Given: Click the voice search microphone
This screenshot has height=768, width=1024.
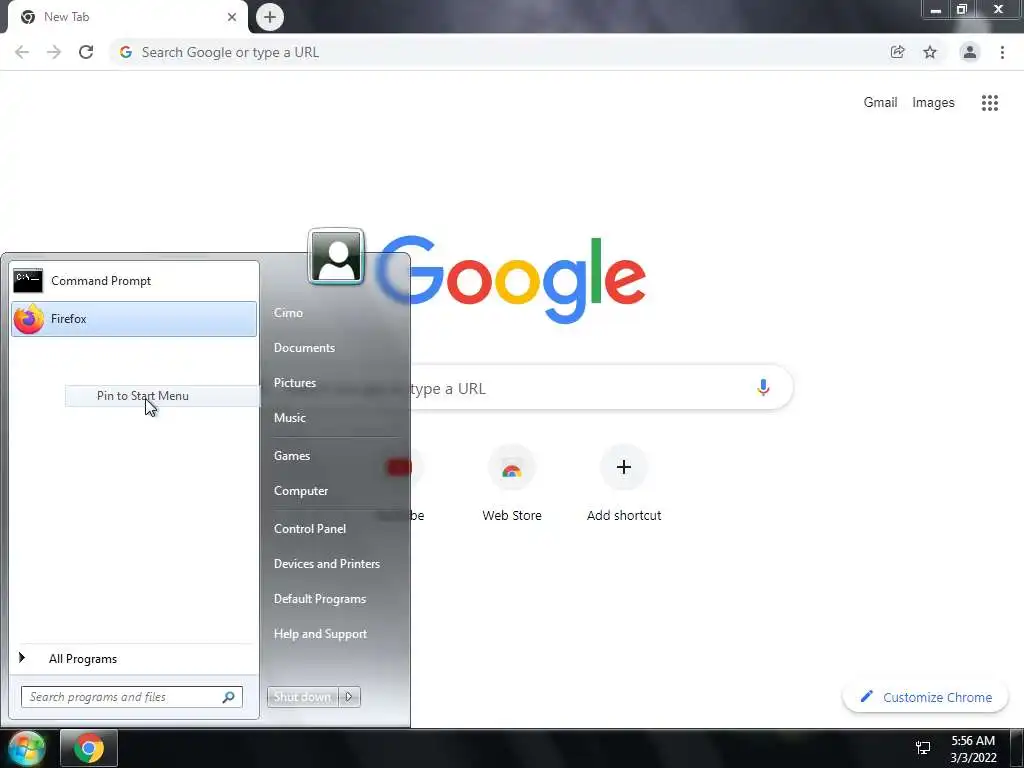Looking at the screenshot, I should 763,388.
